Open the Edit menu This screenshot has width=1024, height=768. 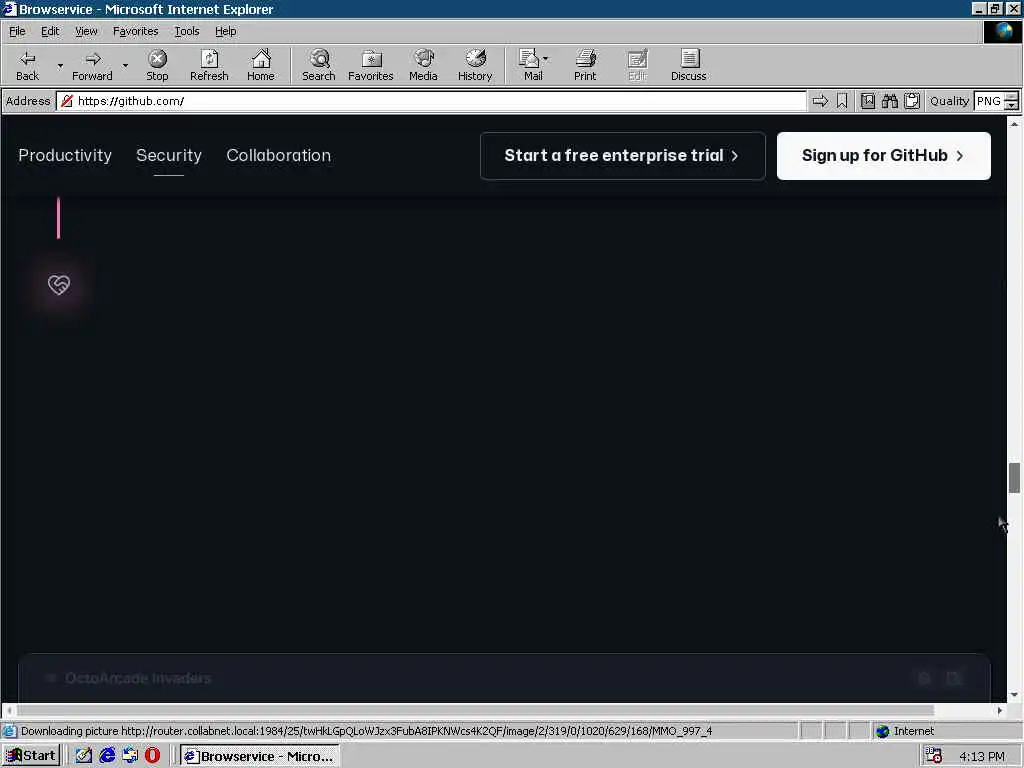[x=50, y=31]
